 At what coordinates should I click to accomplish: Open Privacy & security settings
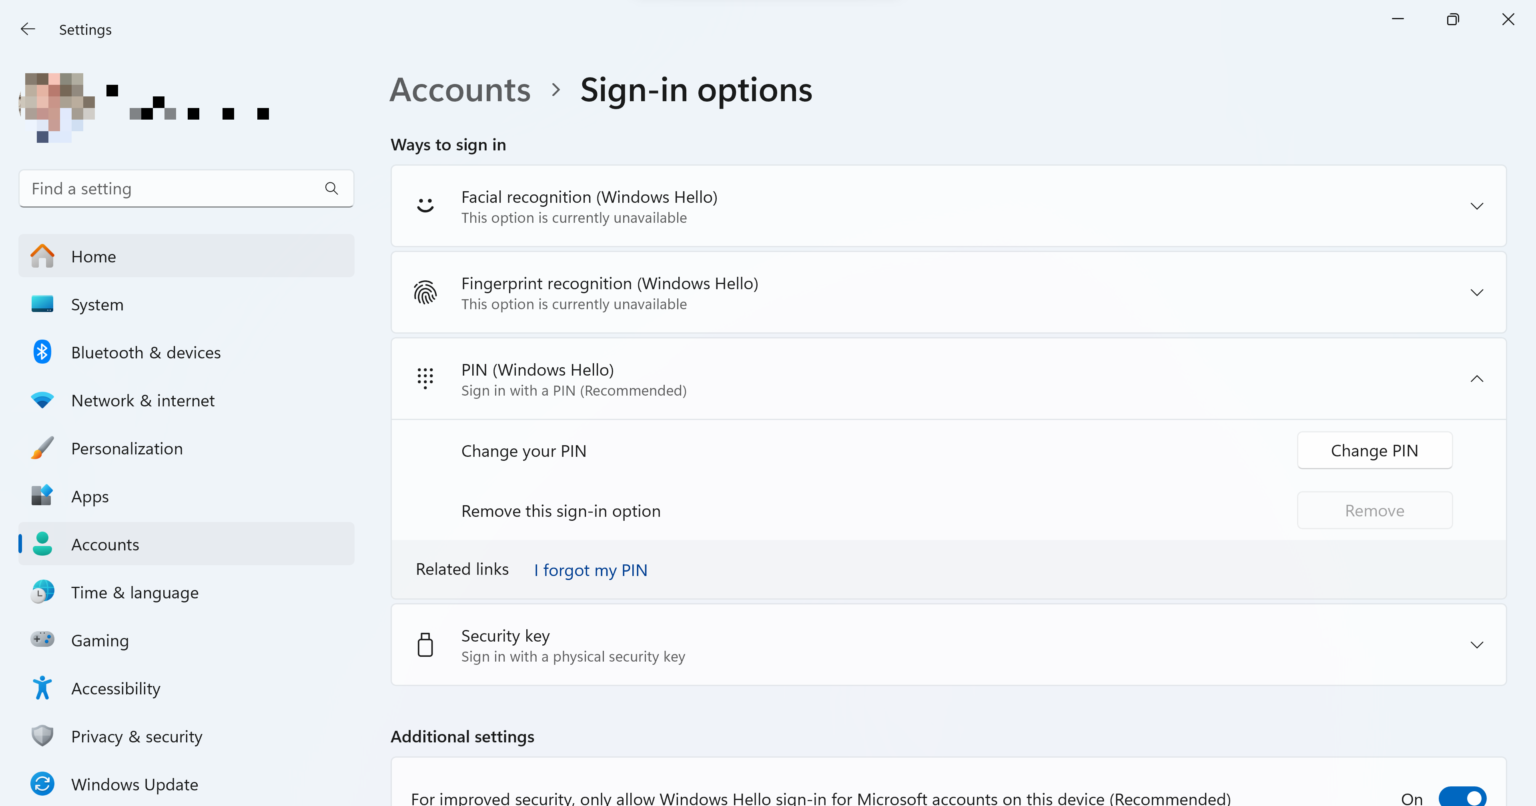point(136,736)
